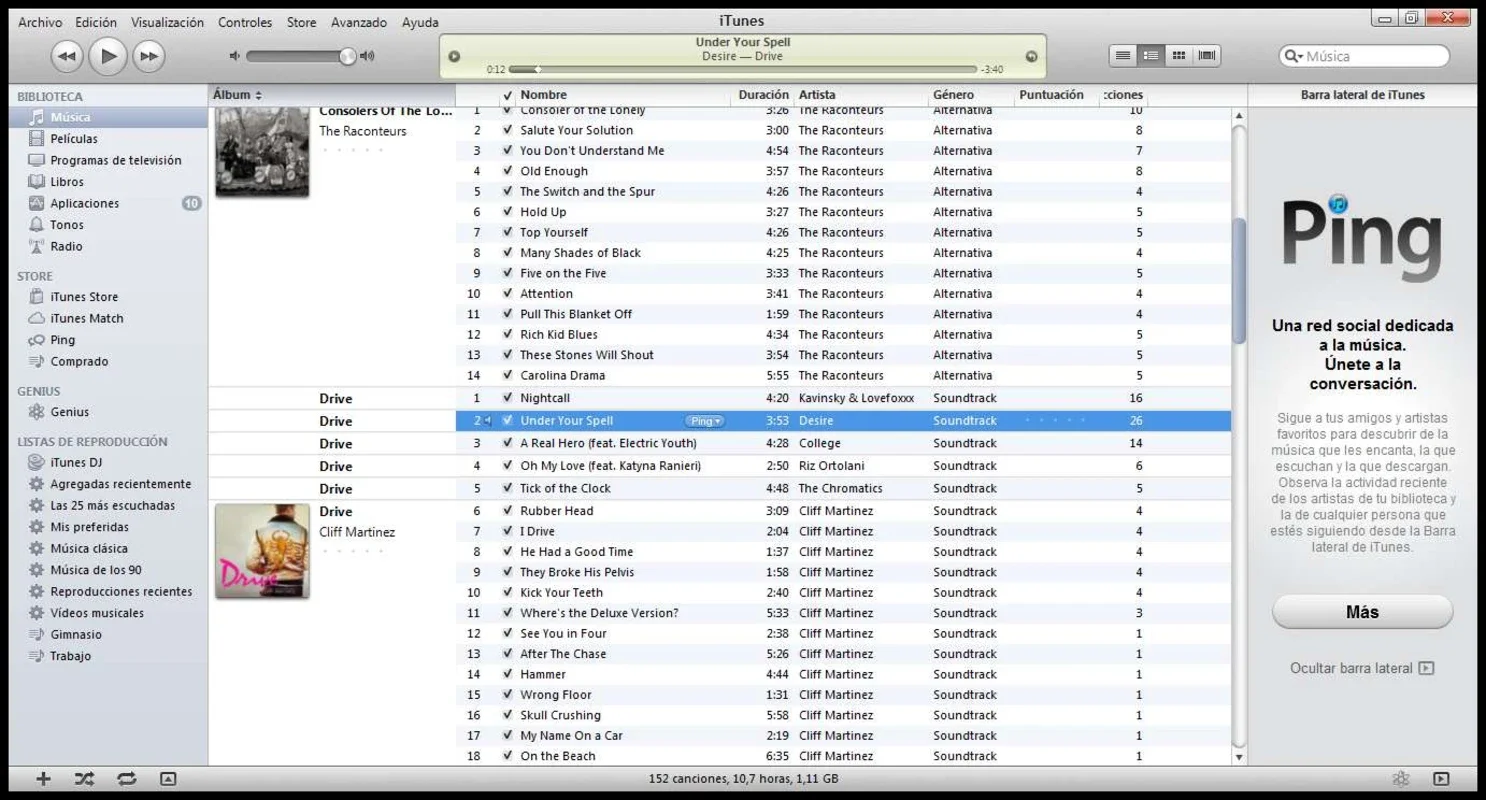Sort by the Artista column header
Viewport: 1486px width, 800px height.
861,95
